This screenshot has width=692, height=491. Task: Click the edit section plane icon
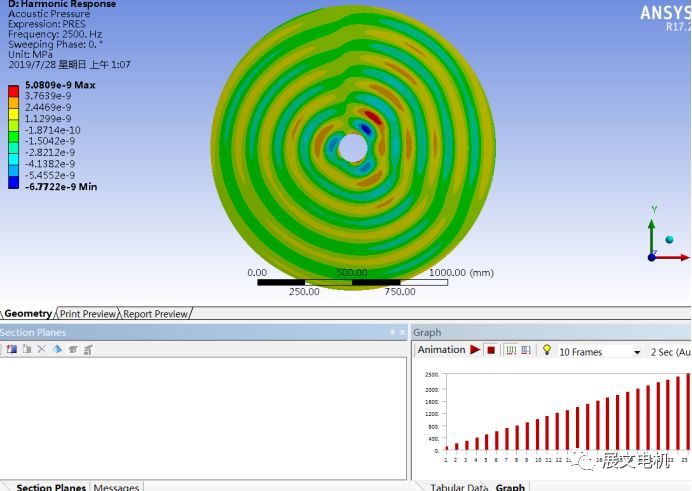[26, 349]
